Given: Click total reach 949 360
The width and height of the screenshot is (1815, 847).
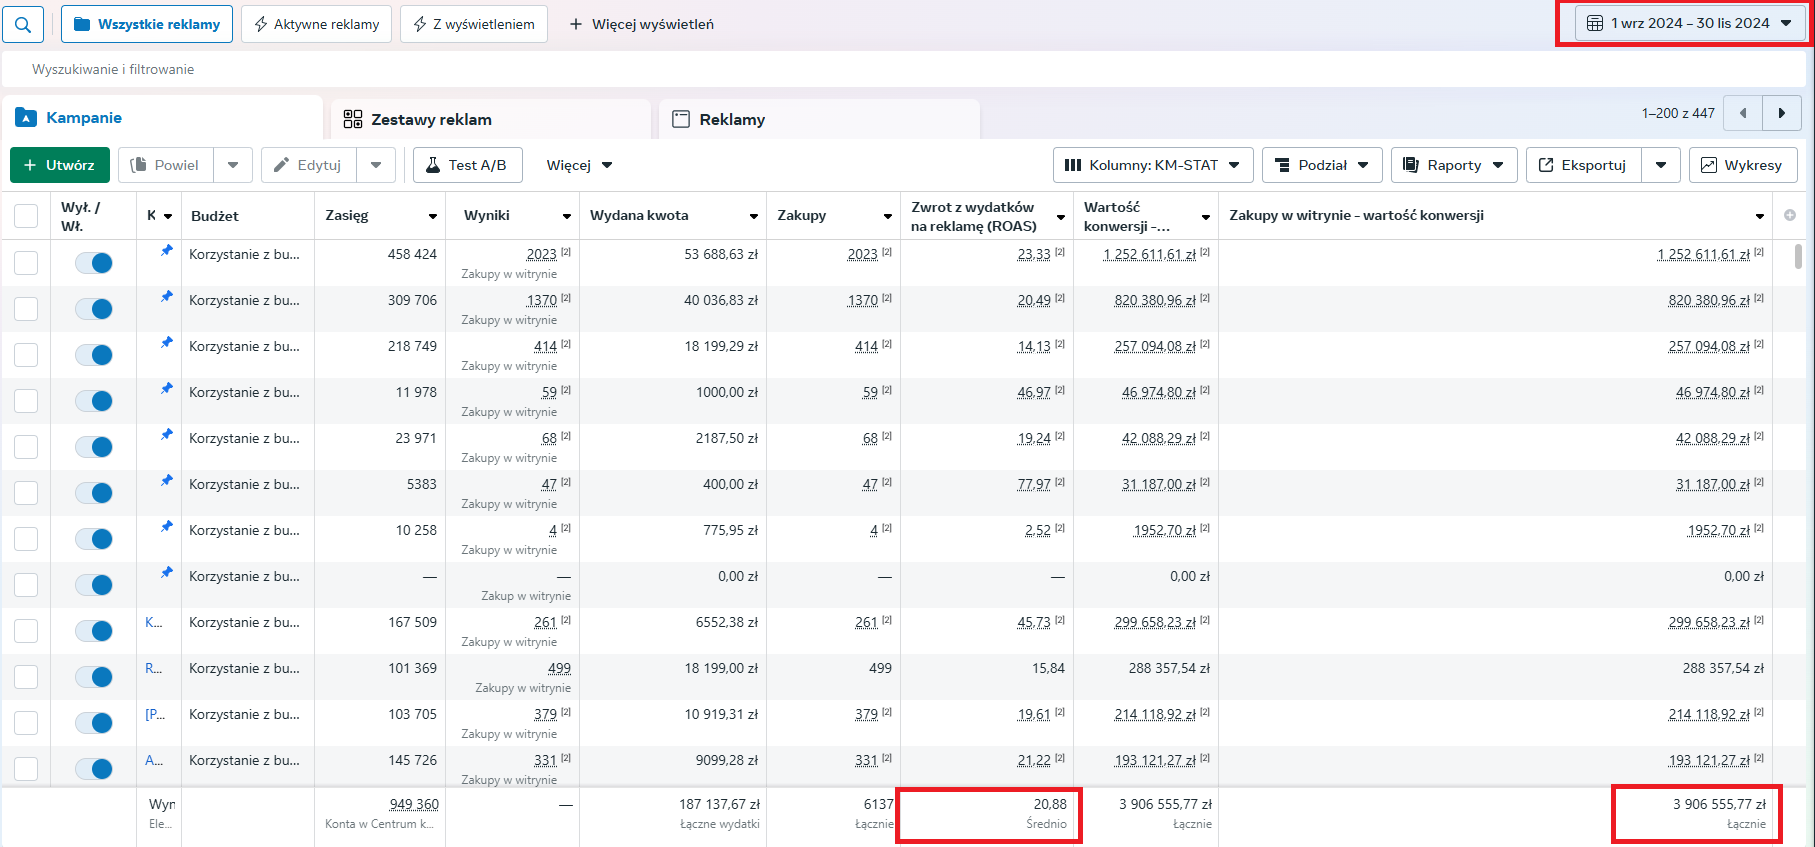Looking at the screenshot, I should click(x=414, y=804).
